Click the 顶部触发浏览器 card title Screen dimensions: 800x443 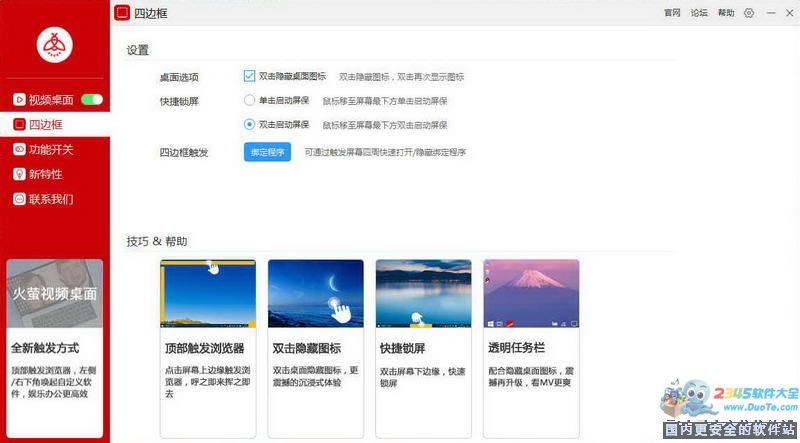205,349
